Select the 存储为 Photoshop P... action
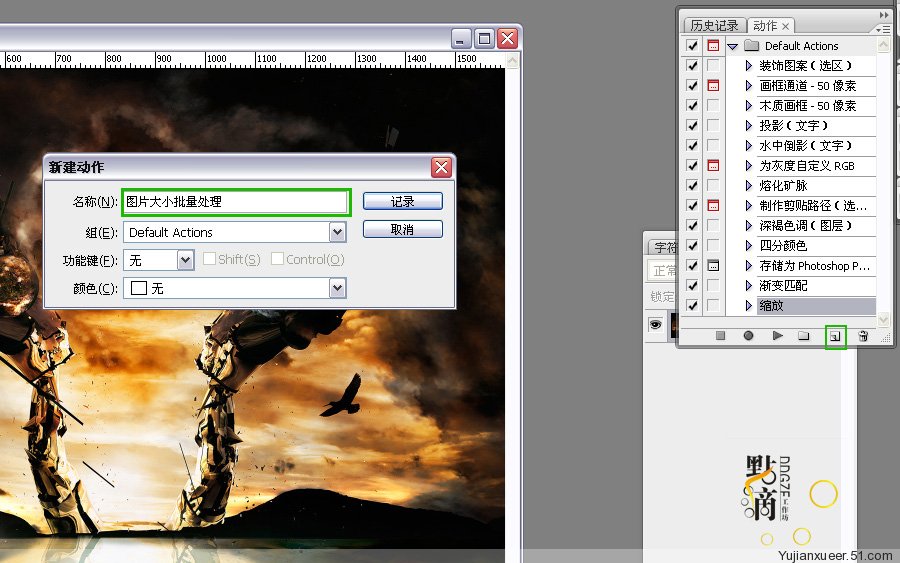 point(816,266)
